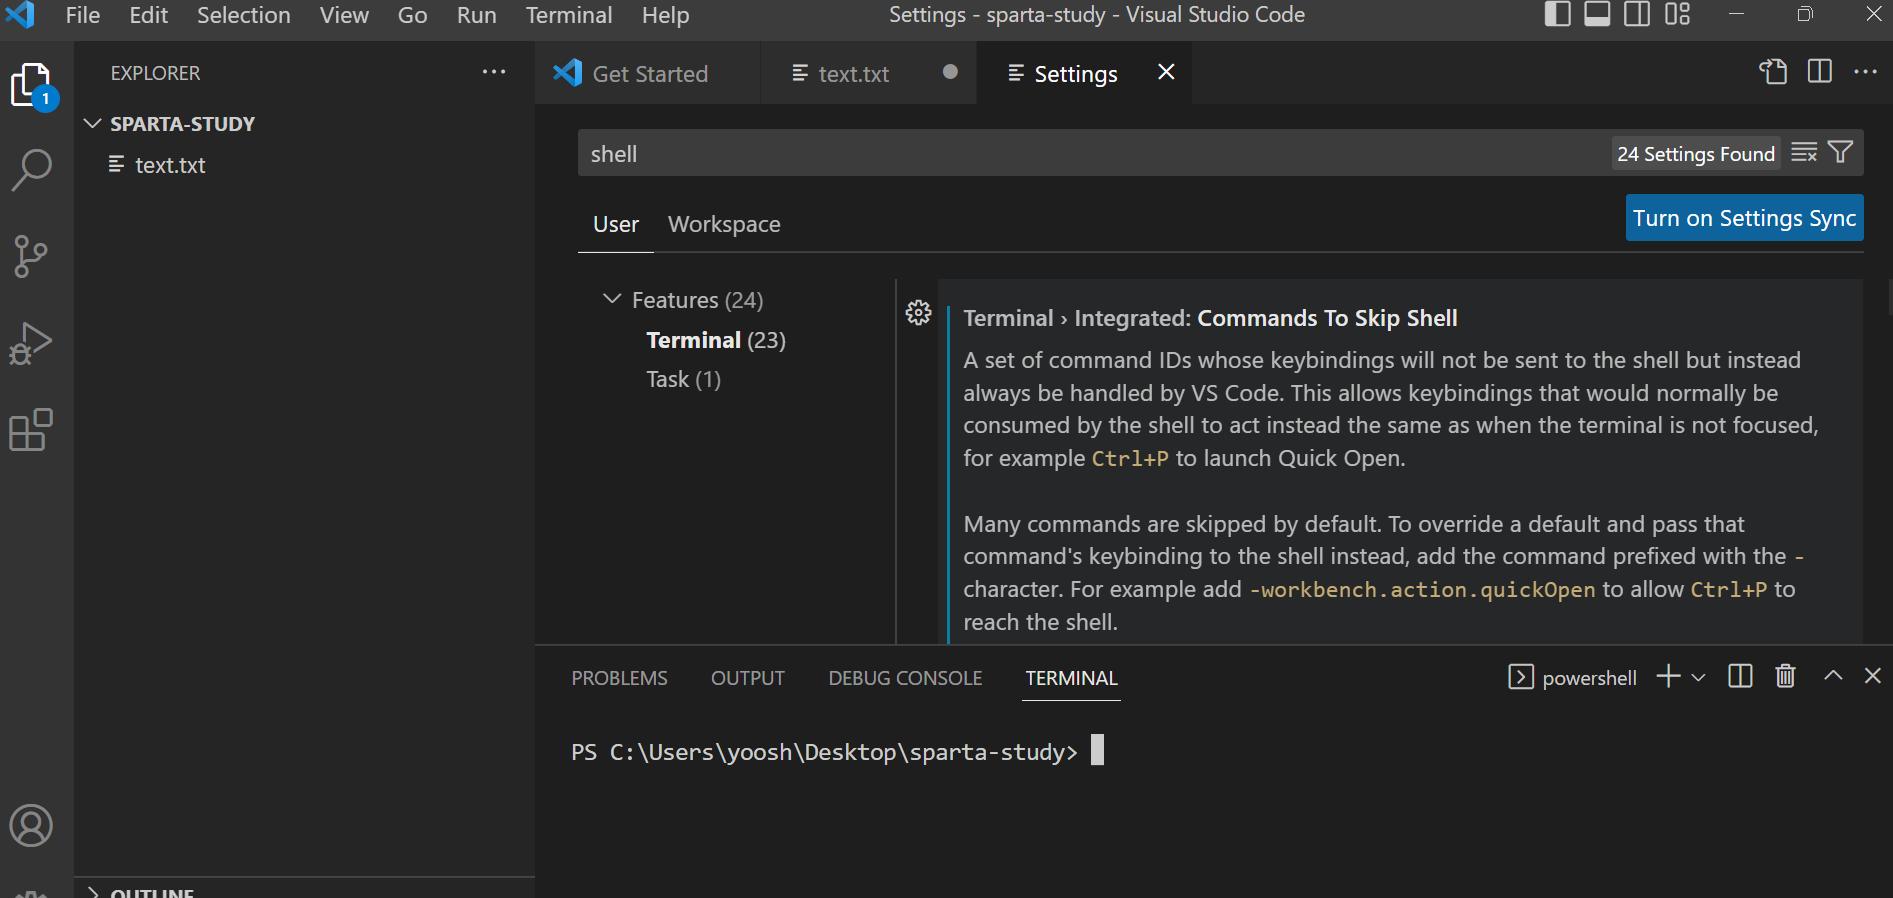Click the 24 Settings Found count
The image size is (1893, 898).
pyautogui.click(x=1696, y=154)
